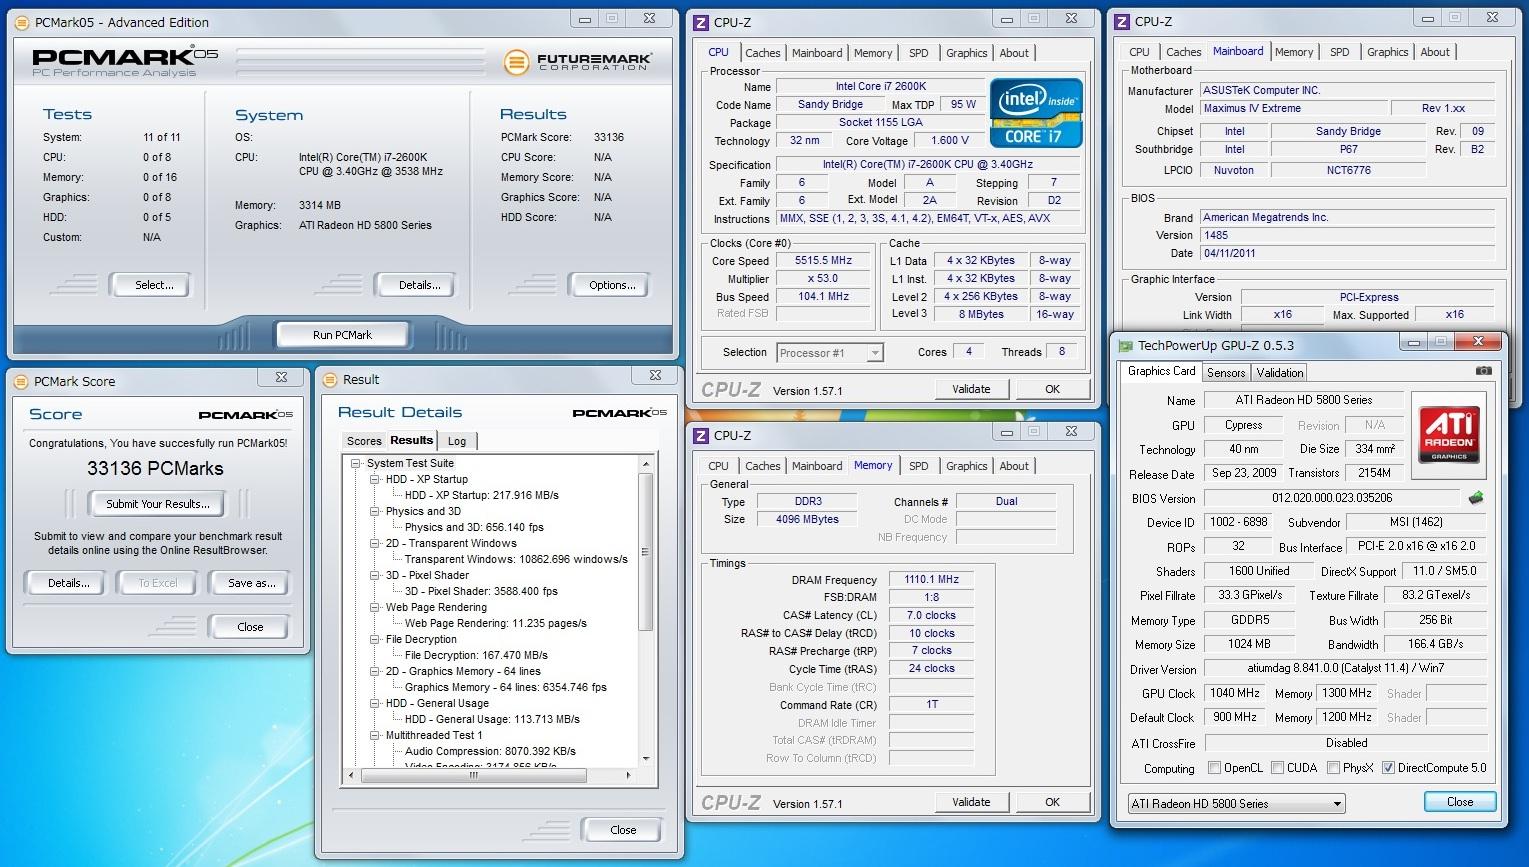The height and width of the screenshot is (867, 1529).
Task: Select 'Audio Compression: 8070.392 KB/s' row
Action: pos(490,751)
